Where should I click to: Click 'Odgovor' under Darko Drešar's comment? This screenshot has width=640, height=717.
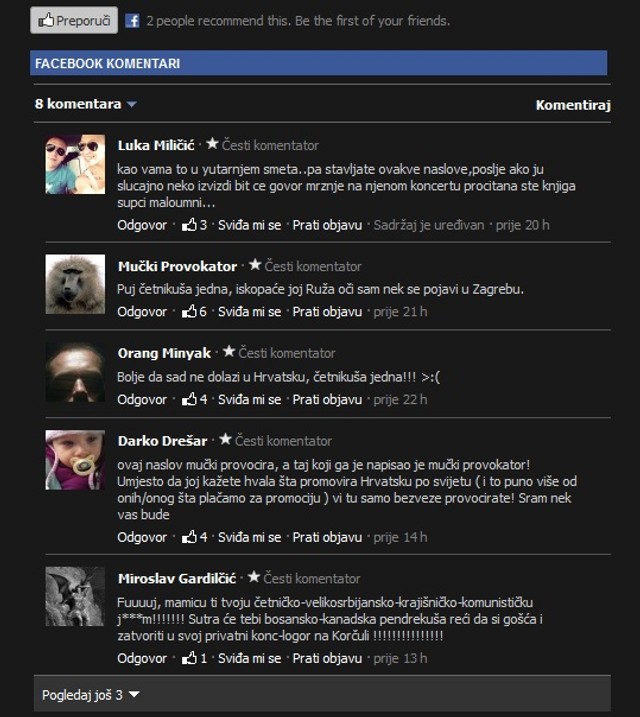pos(142,537)
